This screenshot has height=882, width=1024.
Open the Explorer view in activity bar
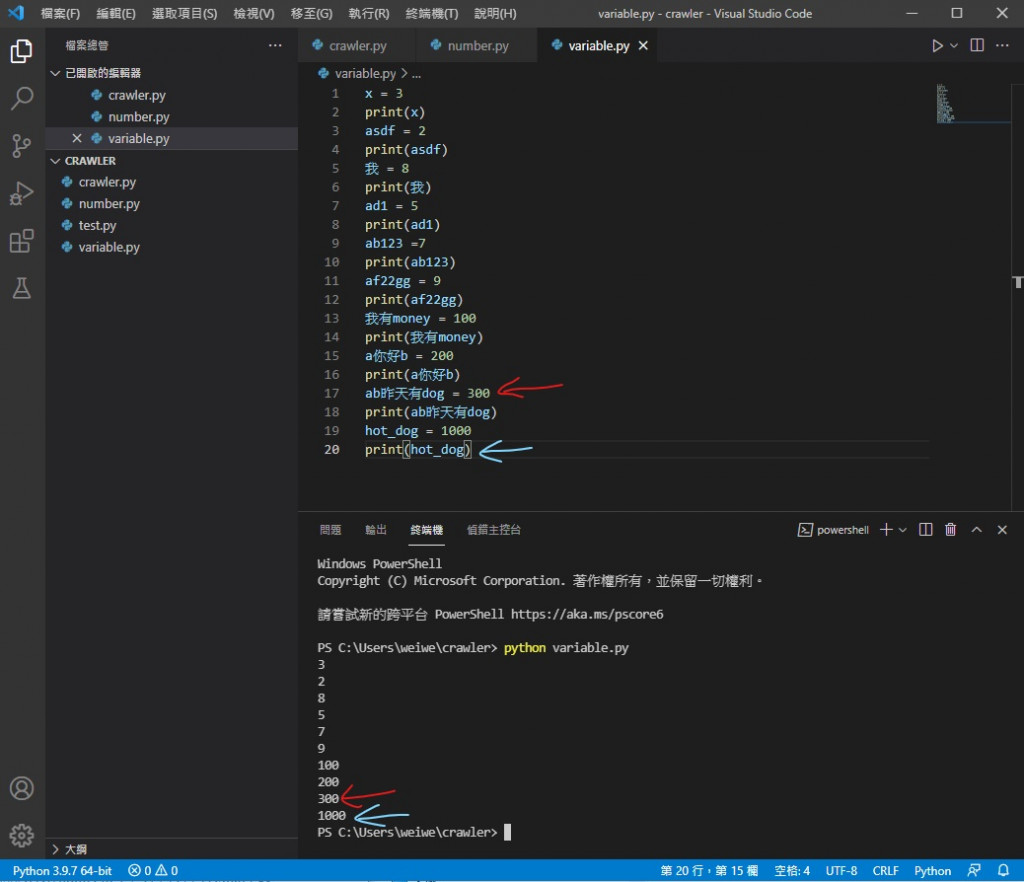pos(22,51)
